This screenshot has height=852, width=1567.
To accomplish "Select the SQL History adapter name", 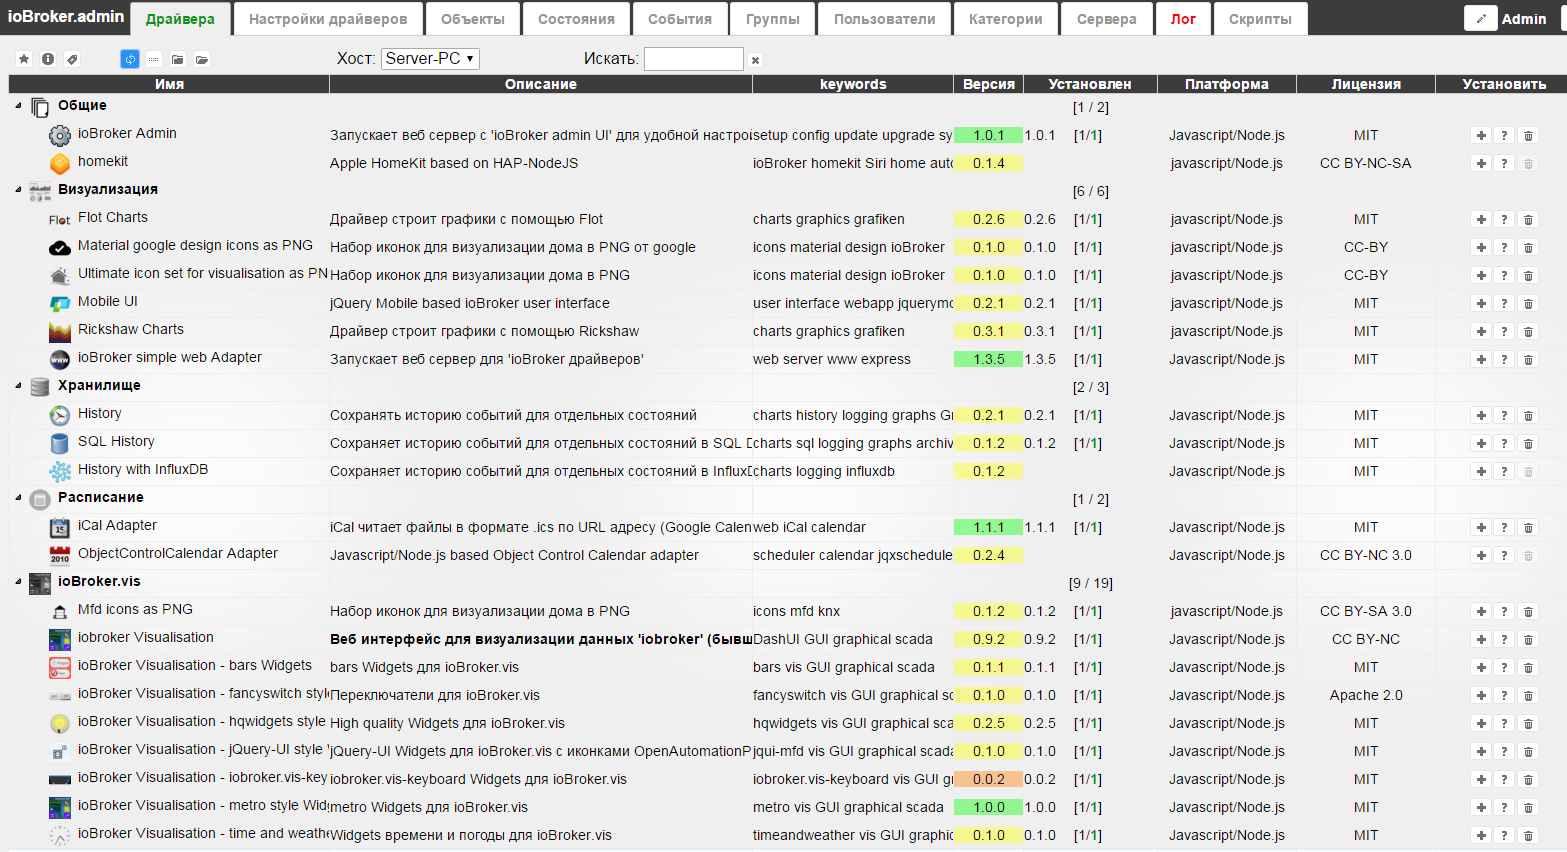I will pos(116,441).
